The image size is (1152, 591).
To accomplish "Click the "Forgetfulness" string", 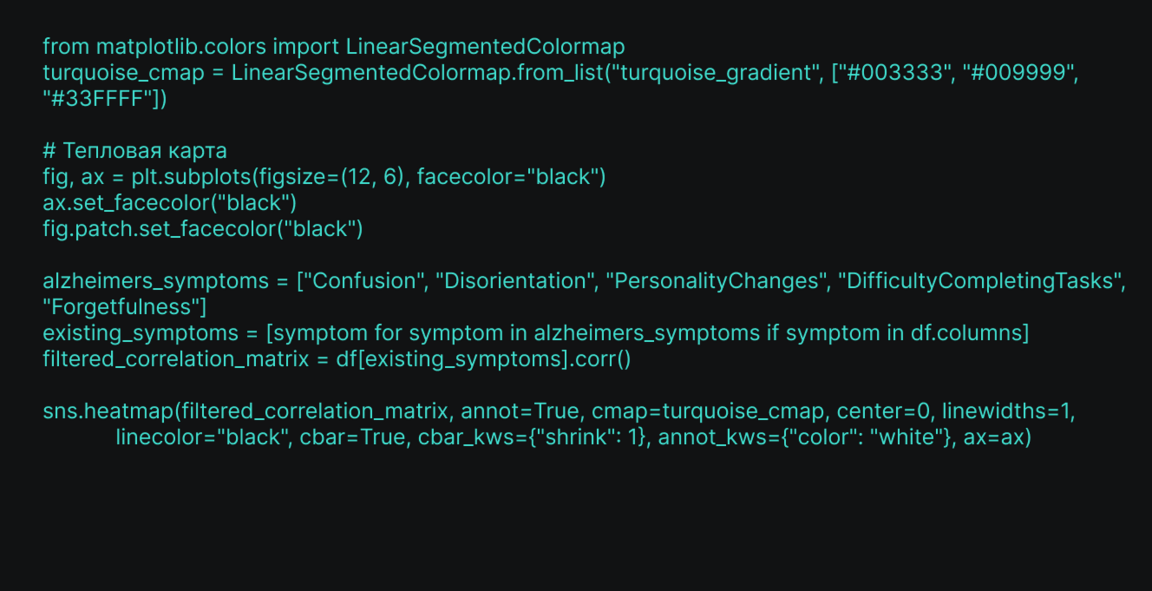I will point(125,307).
